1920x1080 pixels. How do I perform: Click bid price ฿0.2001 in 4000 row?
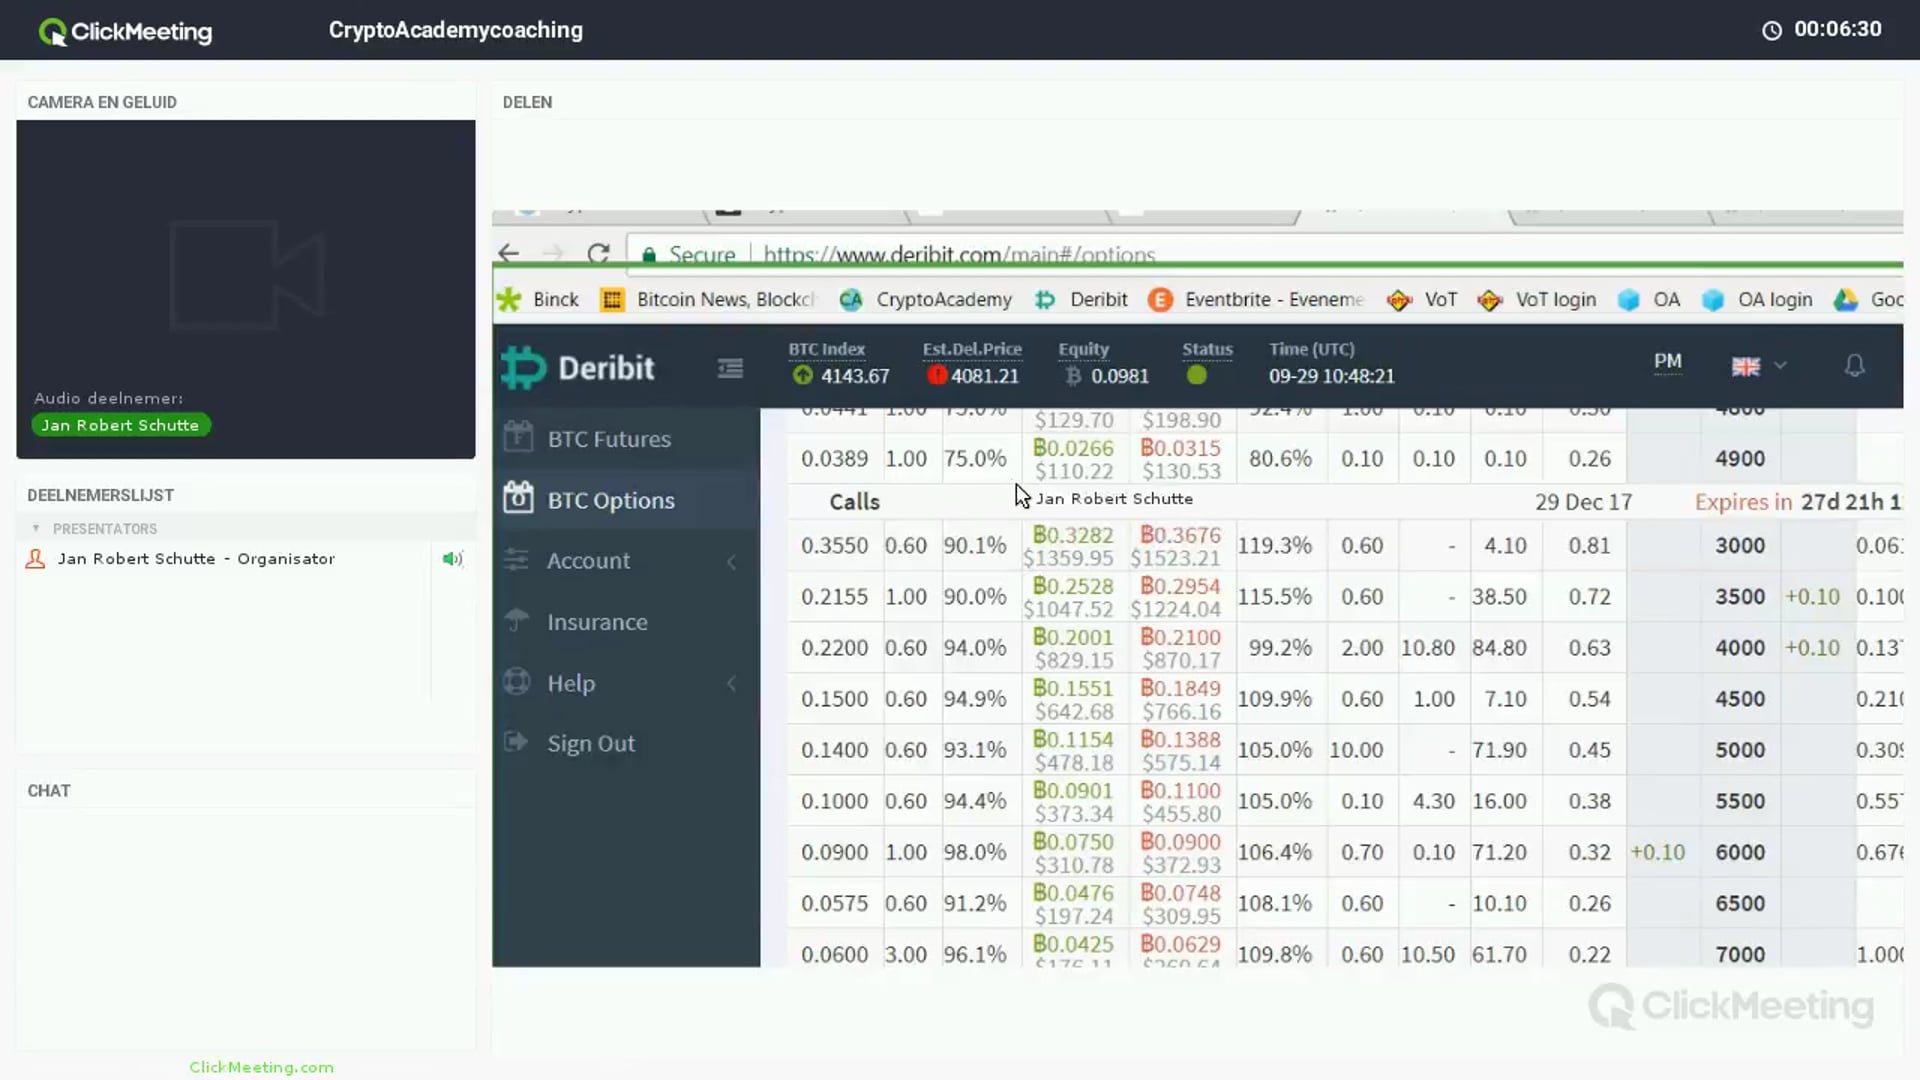pyautogui.click(x=1073, y=637)
